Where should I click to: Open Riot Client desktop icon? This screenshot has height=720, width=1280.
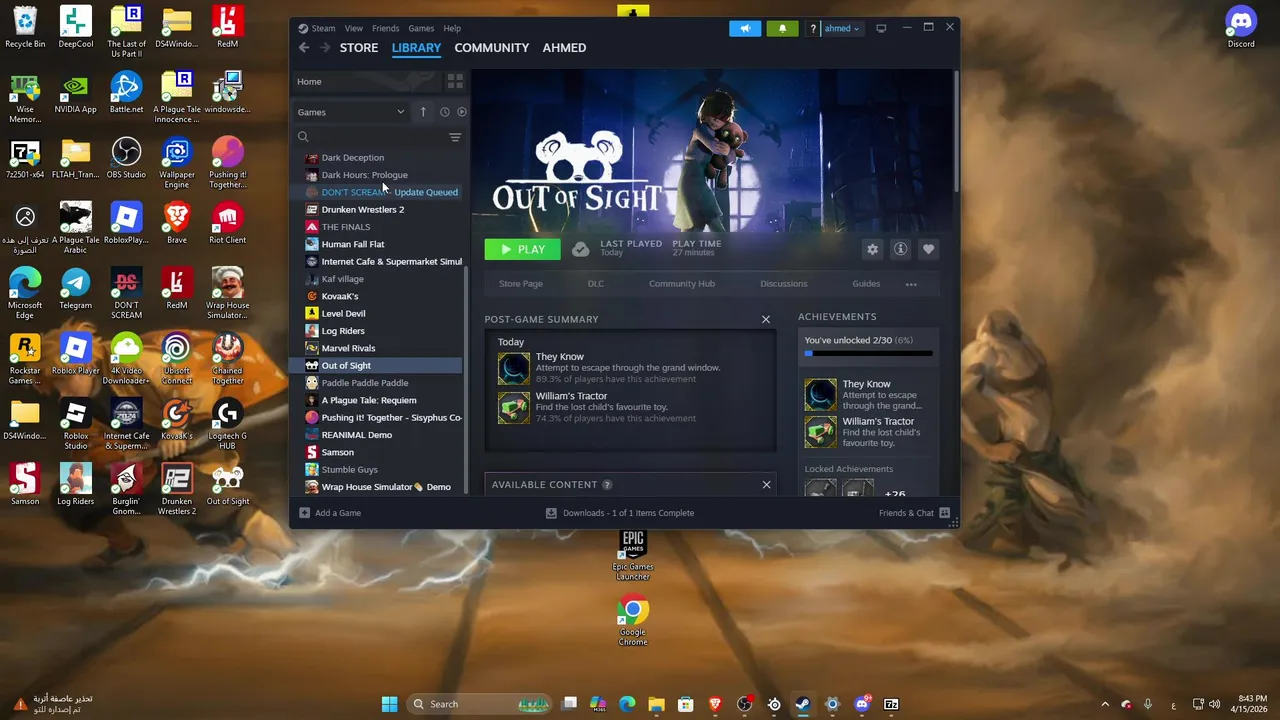tap(227, 223)
